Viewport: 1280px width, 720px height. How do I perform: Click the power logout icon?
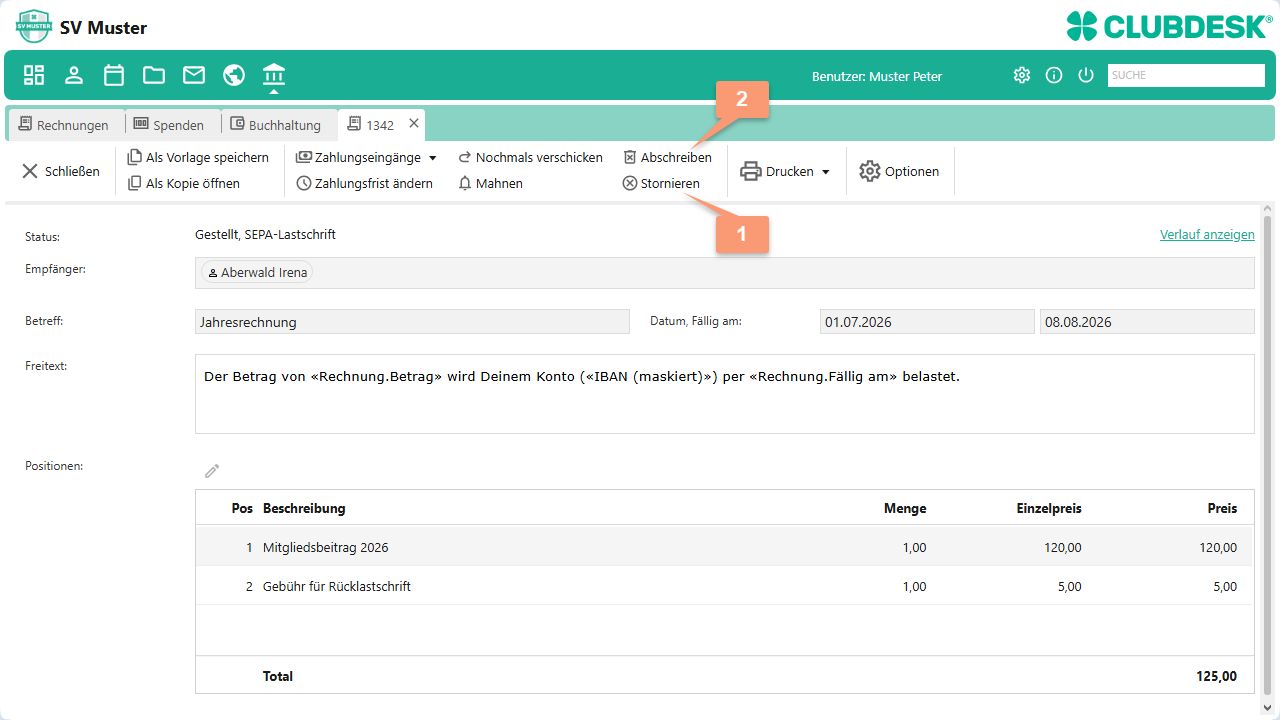click(1086, 75)
